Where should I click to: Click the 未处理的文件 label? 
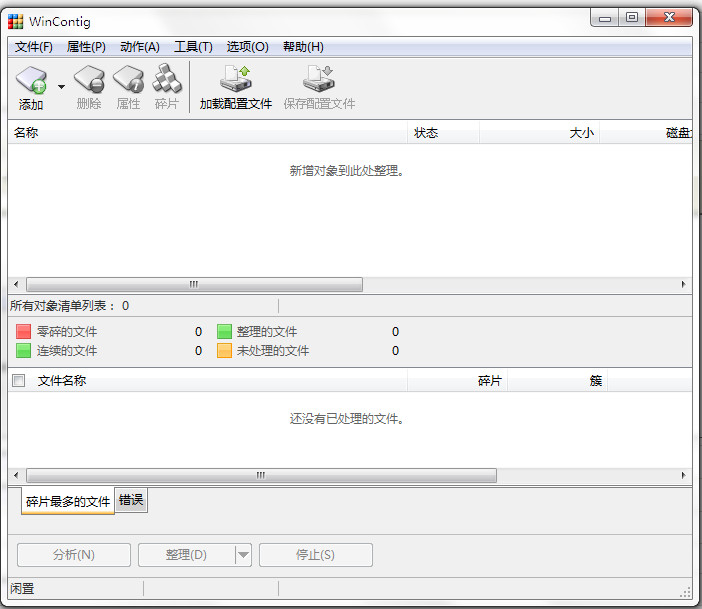pyautogui.click(x=273, y=351)
